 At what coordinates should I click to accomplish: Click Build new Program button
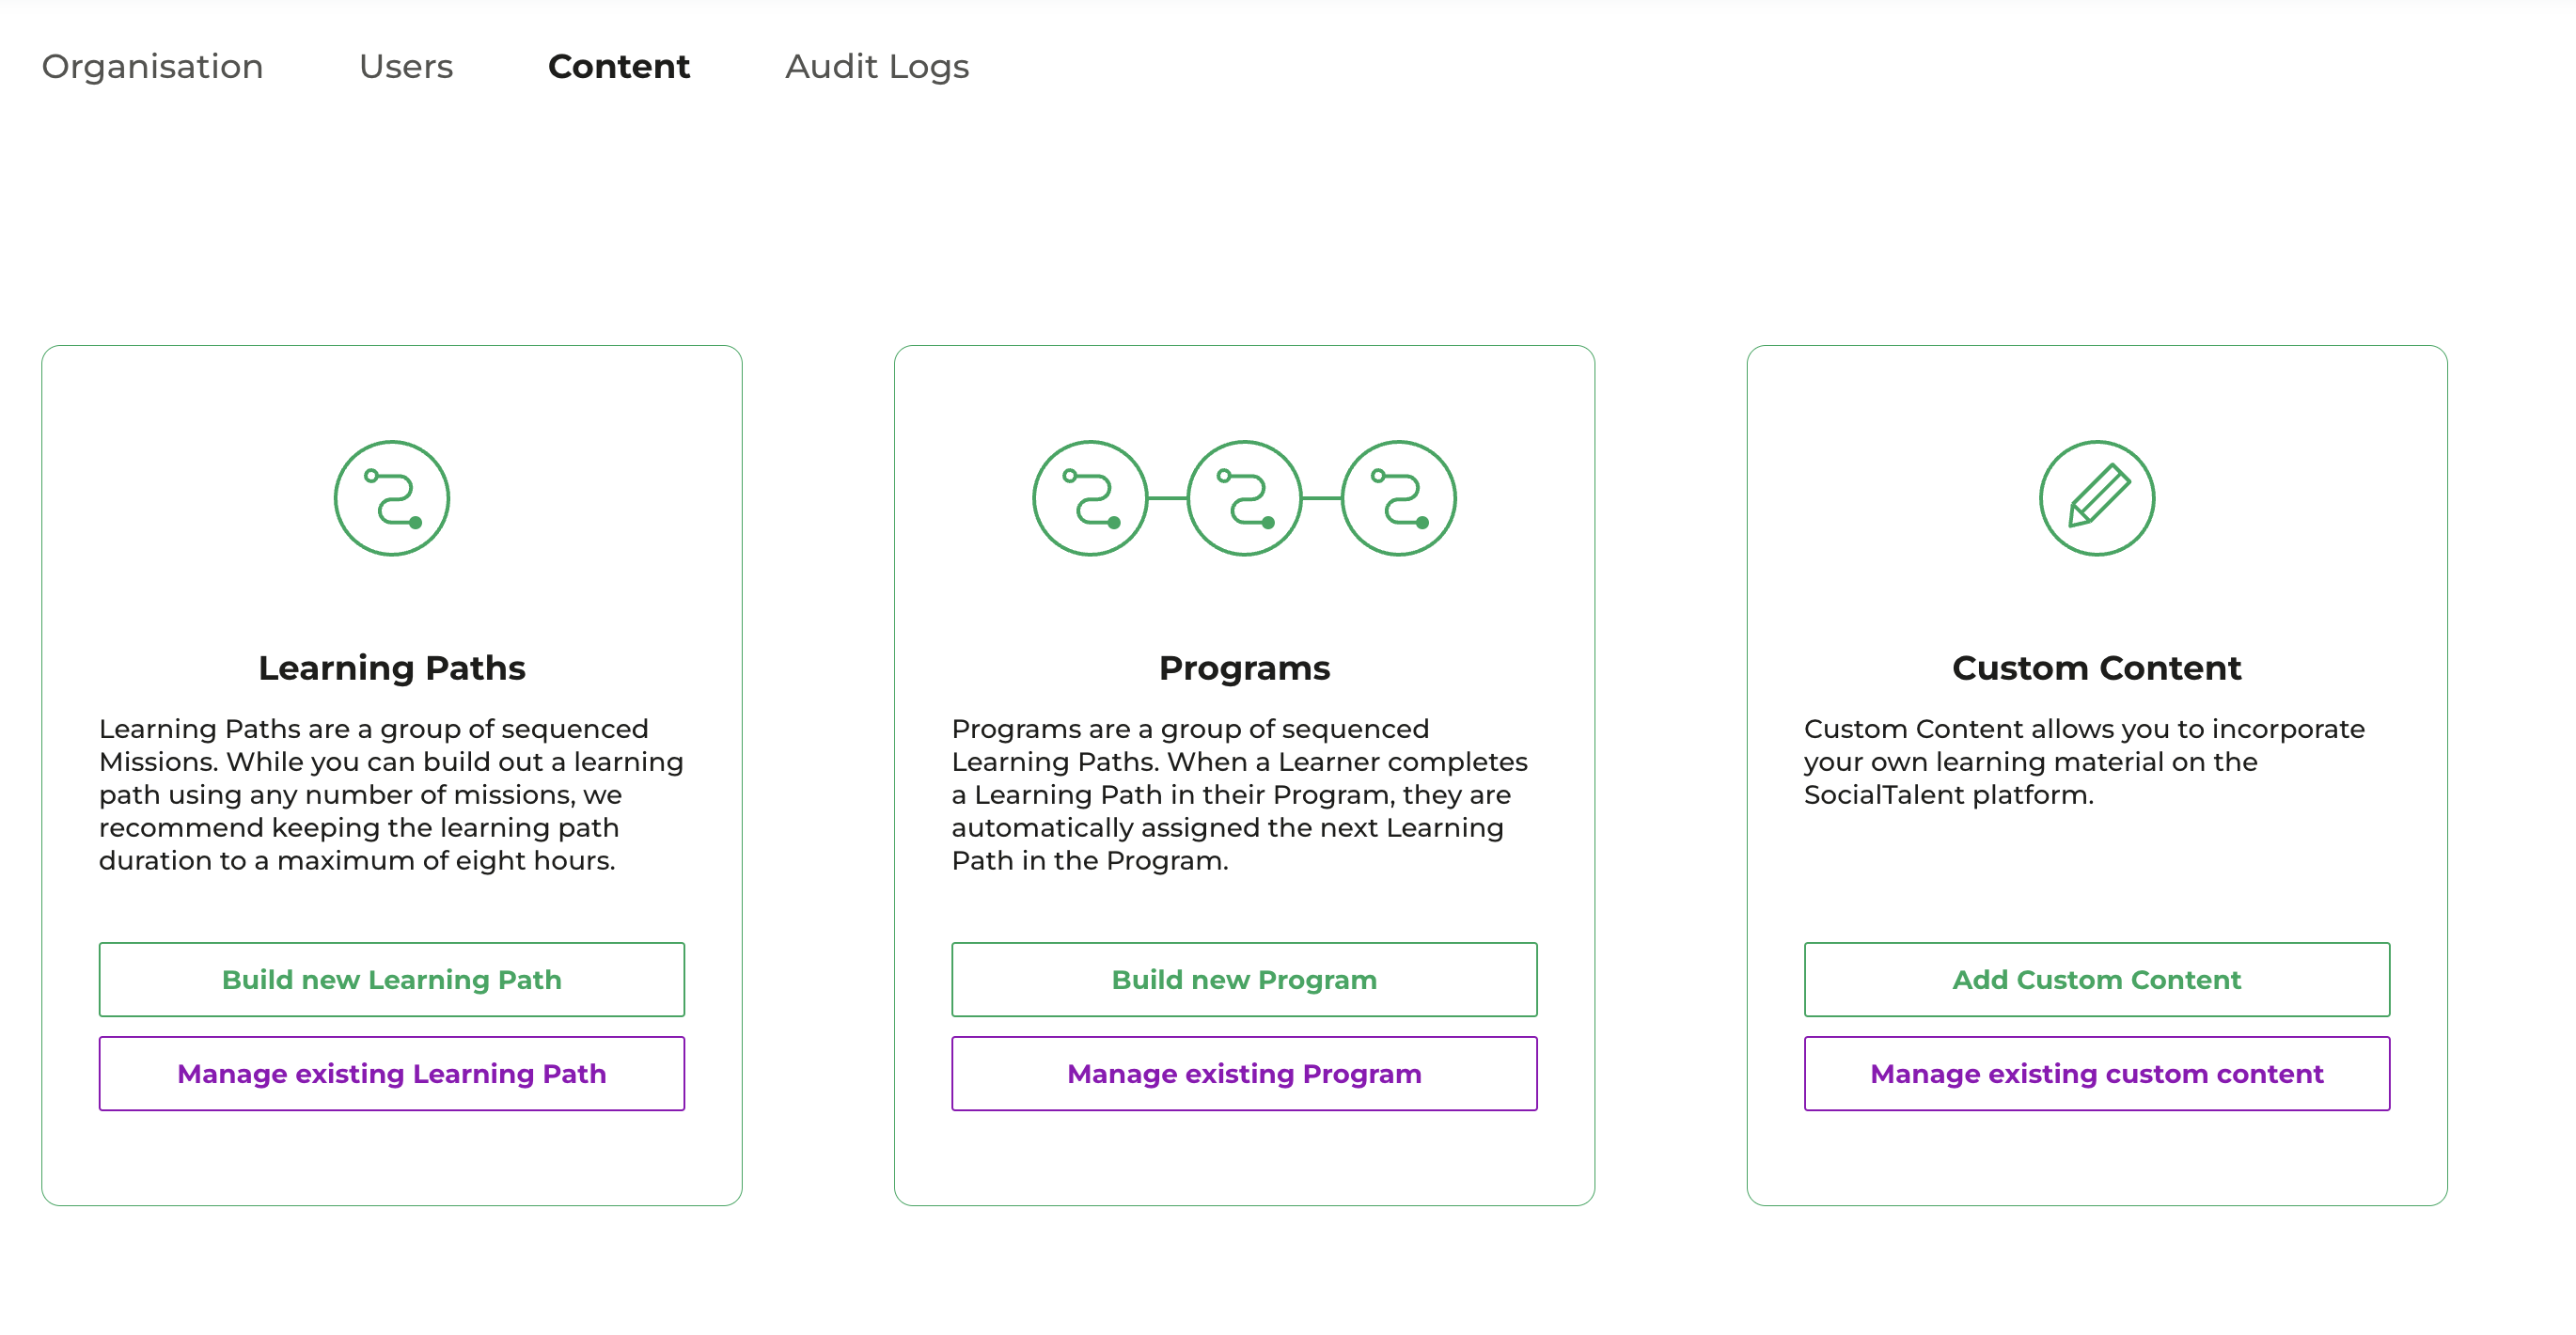(x=1244, y=979)
